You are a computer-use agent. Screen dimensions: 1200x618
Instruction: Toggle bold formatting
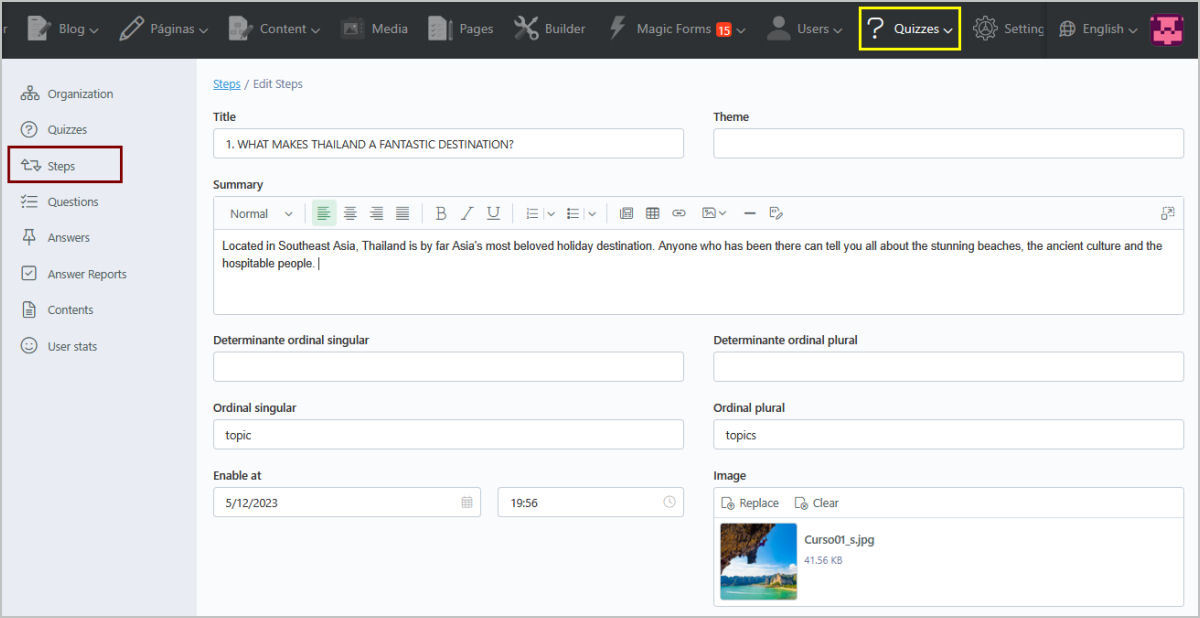pyautogui.click(x=440, y=213)
